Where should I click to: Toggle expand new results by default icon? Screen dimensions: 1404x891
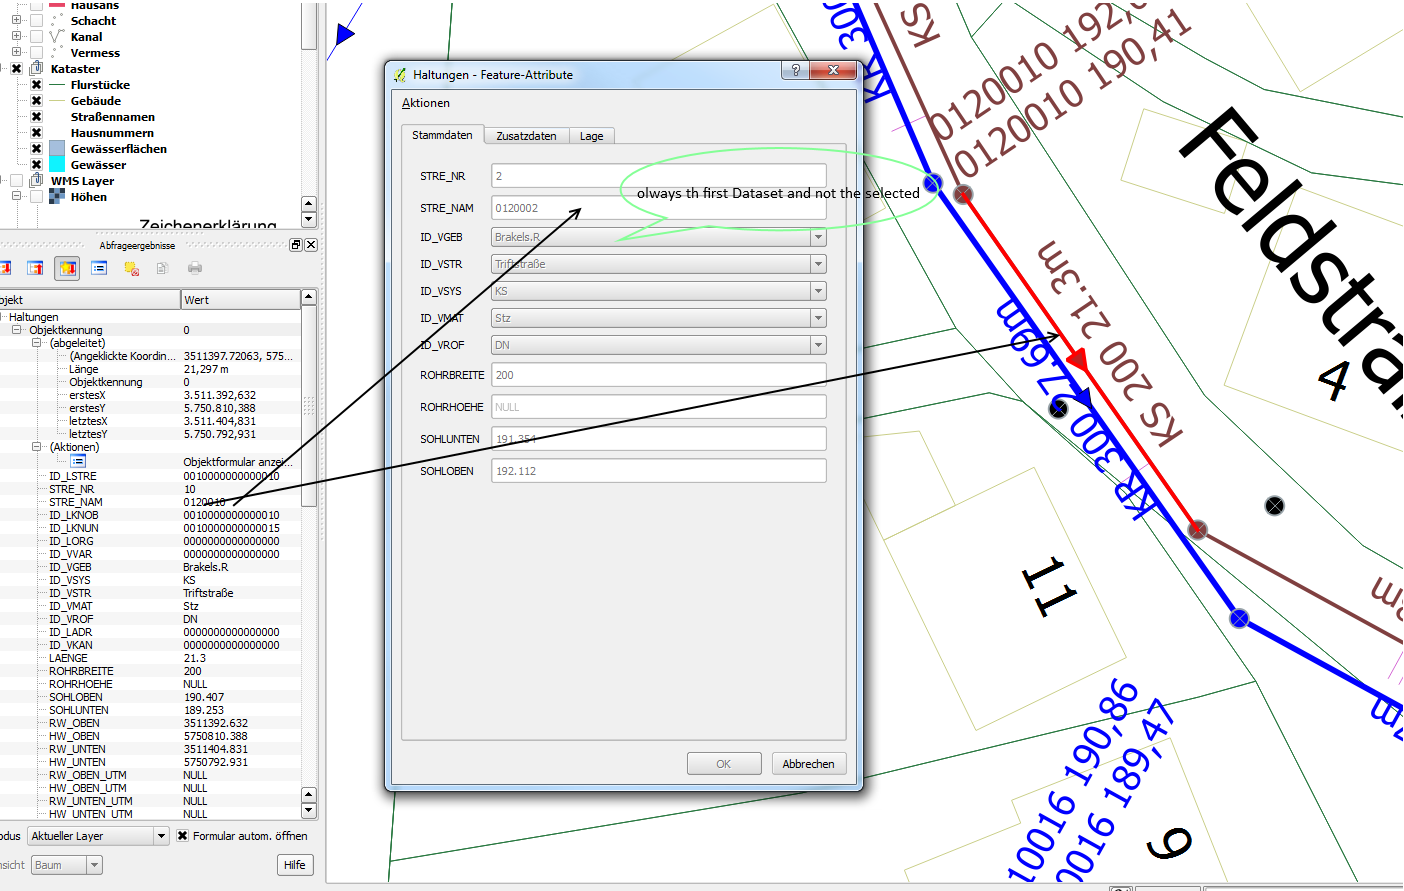[67, 268]
